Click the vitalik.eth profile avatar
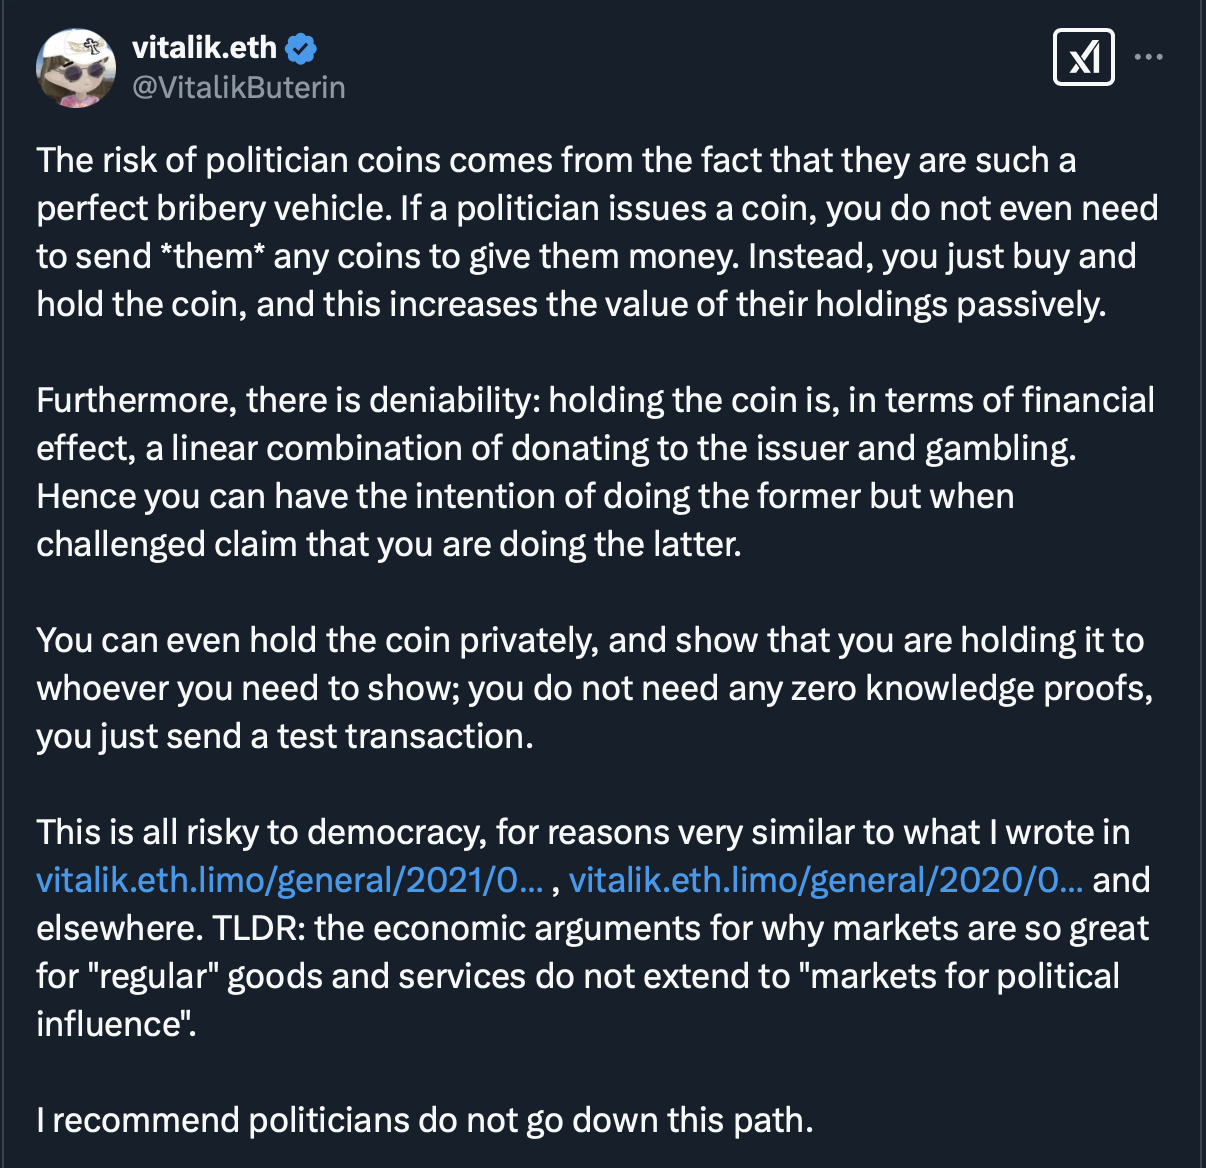Viewport: 1206px width, 1168px height. click(x=76, y=68)
